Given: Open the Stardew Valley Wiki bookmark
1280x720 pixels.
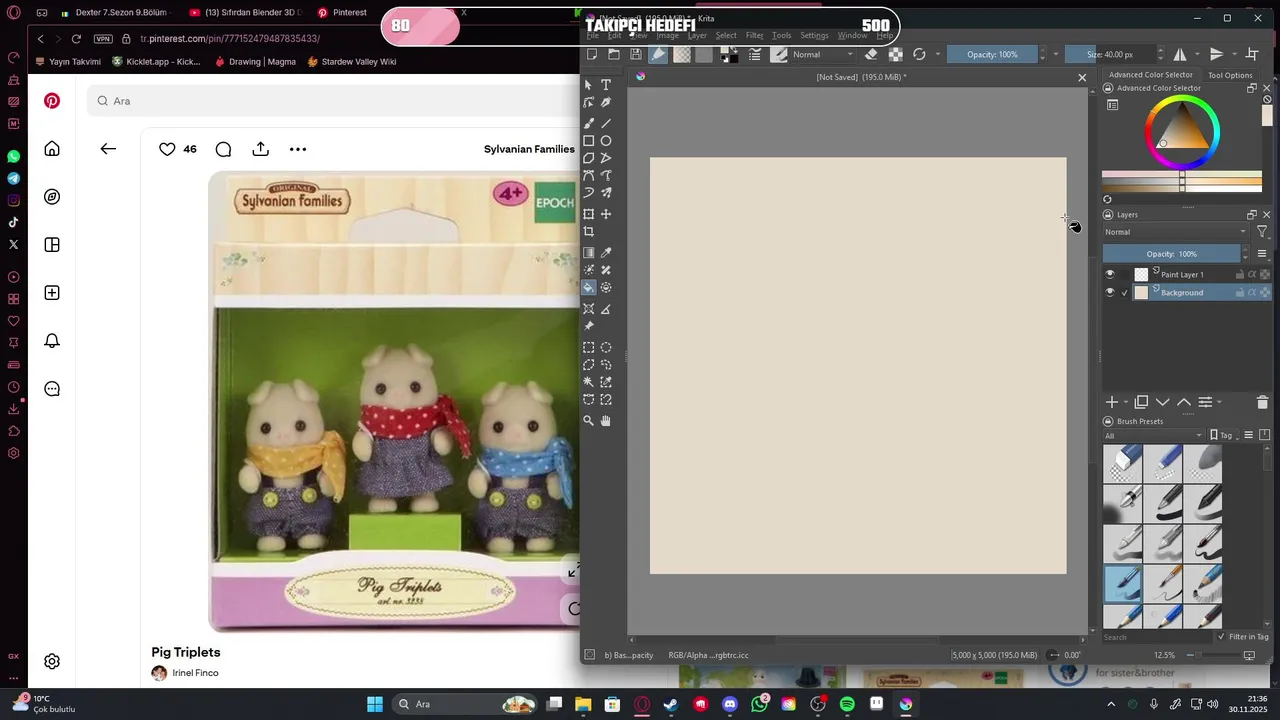Looking at the screenshot, I should coord(352,61).
